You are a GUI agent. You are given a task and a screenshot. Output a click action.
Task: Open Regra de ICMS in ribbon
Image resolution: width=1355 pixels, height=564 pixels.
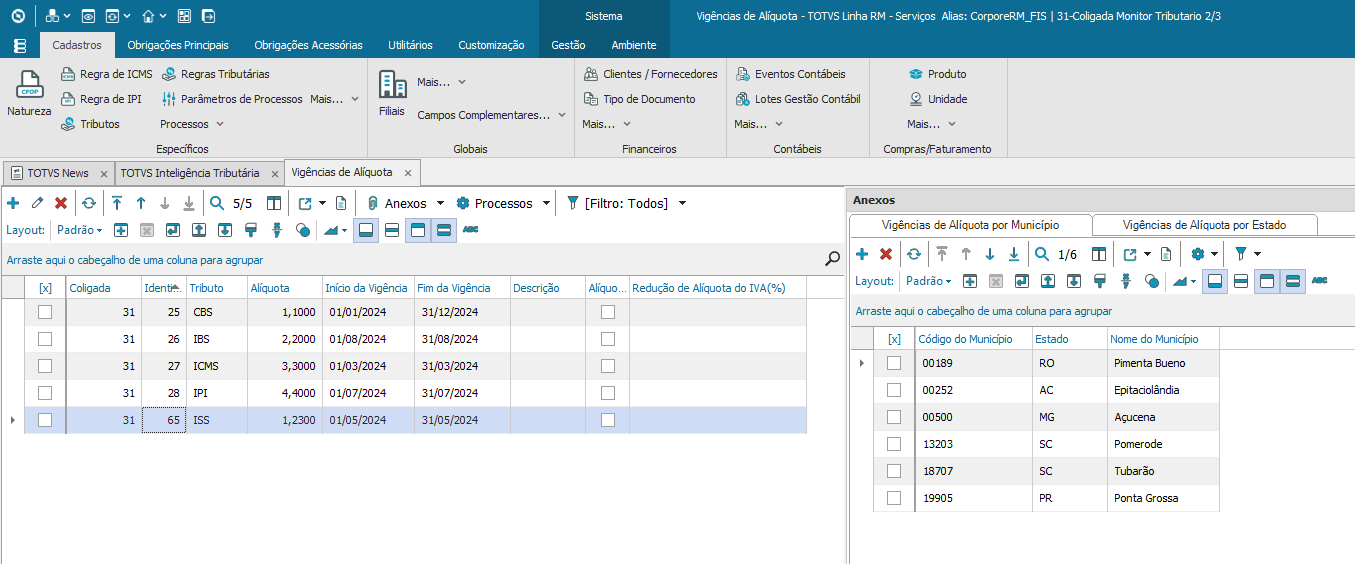tap(107, 74)
